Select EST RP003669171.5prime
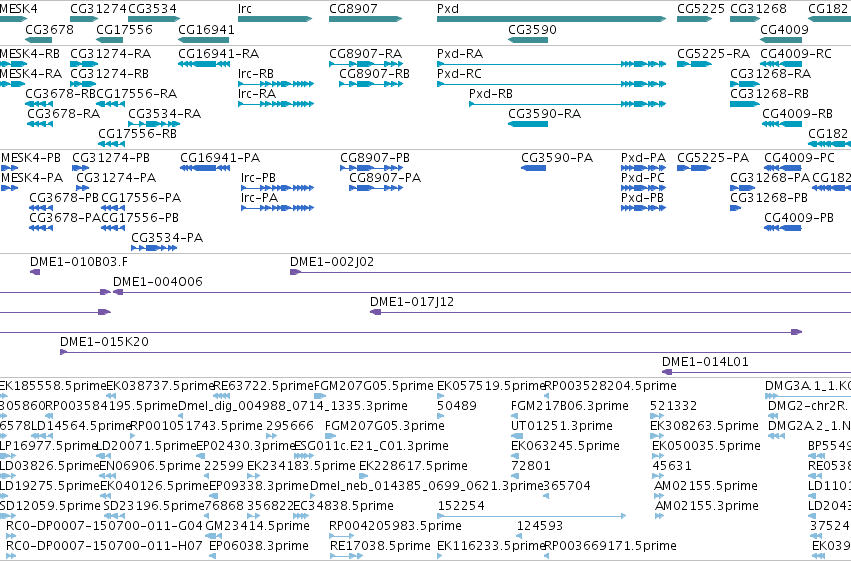Image resolution: width=851 pixels, height=561 pixels. tap(610, 546)
